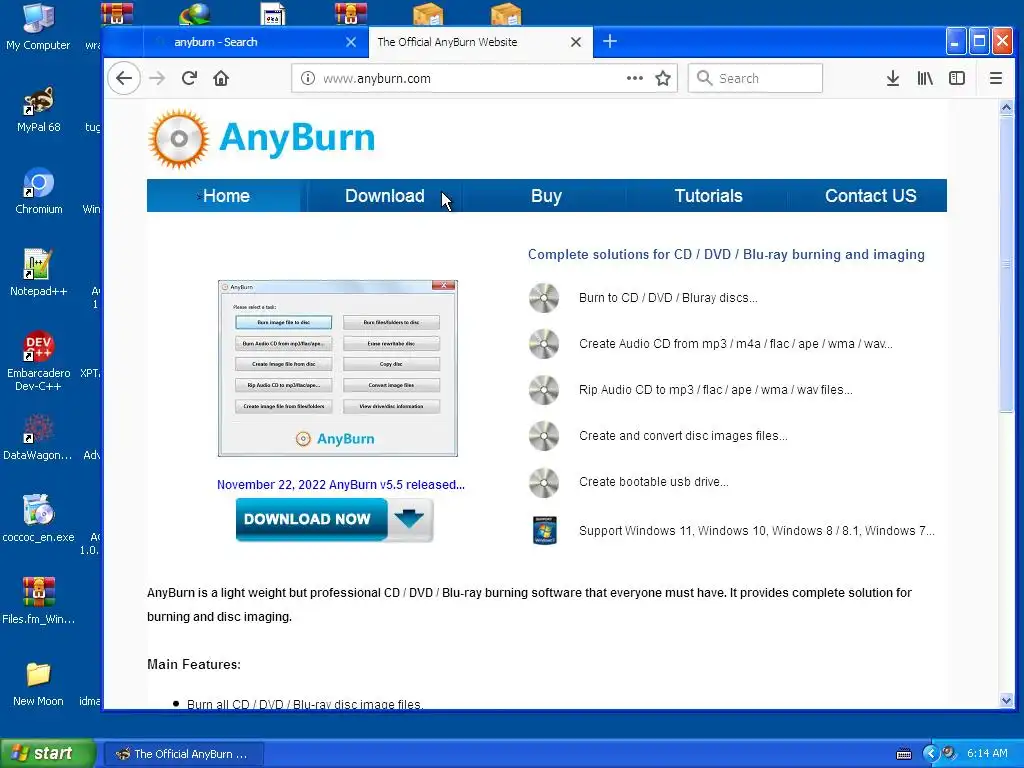Click the page scrollbar up arrow
The height and width of the screenshot is (768, 1024).
click(1006, 108)
